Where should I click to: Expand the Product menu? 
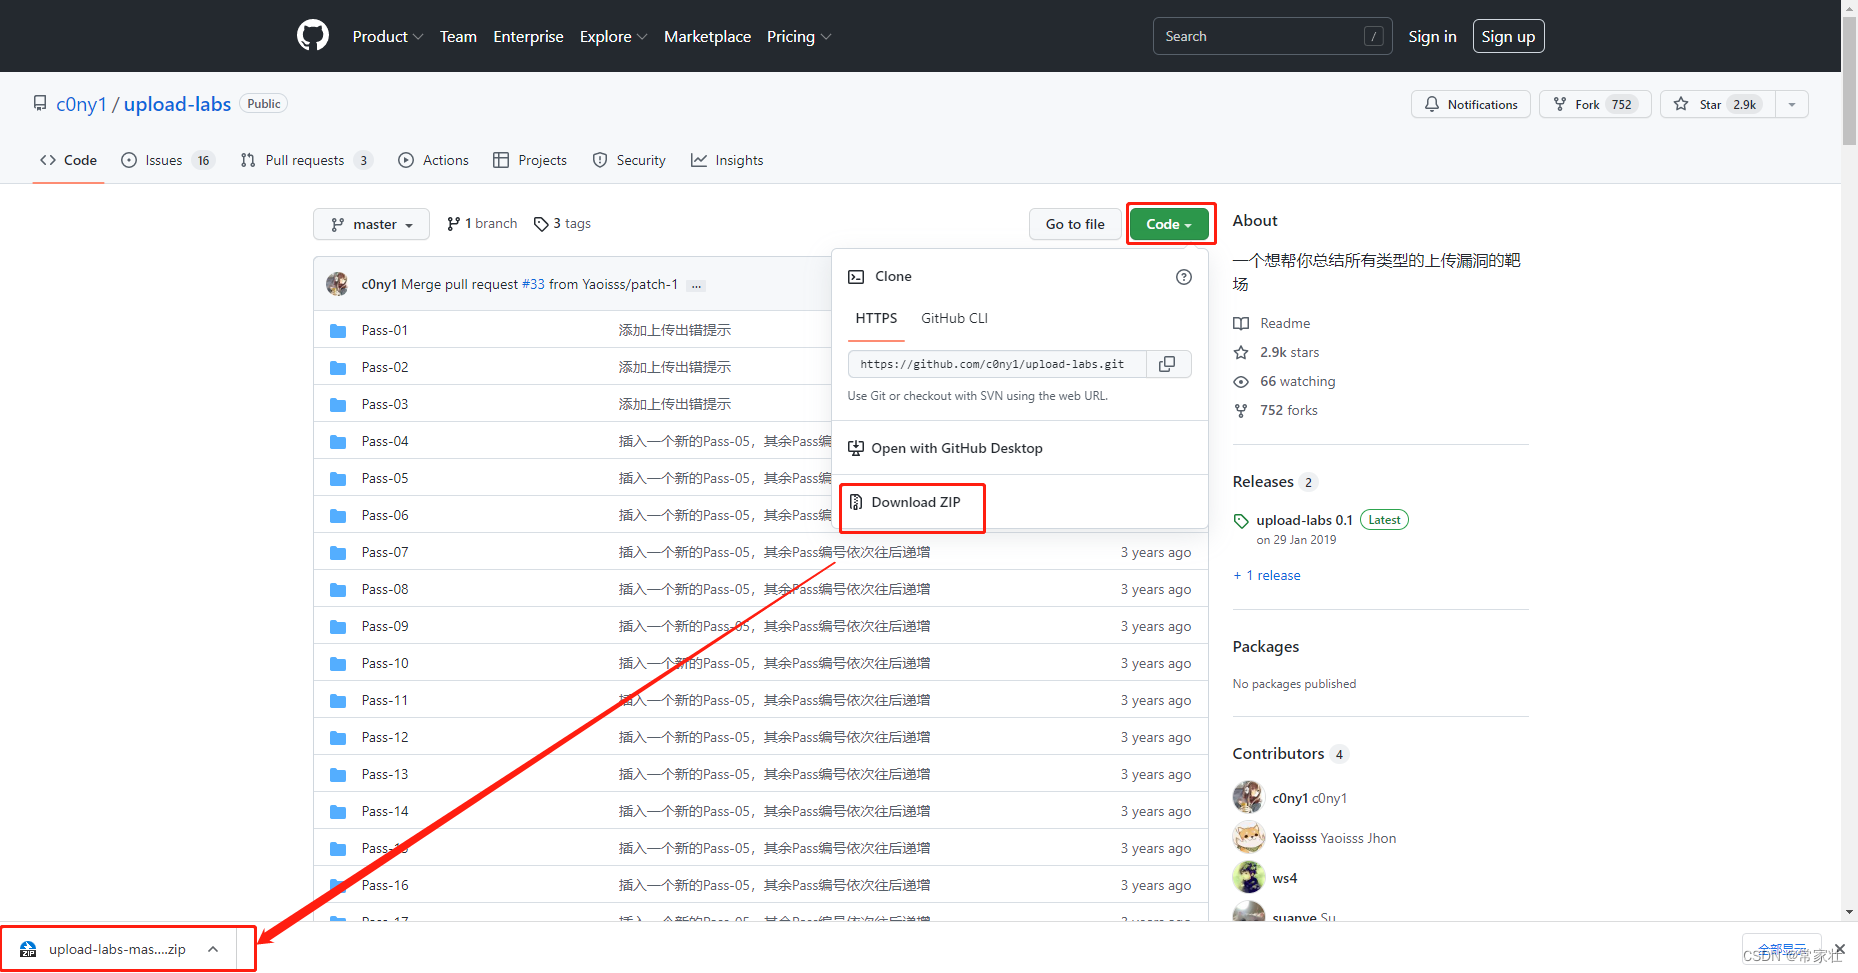point(388,36)
